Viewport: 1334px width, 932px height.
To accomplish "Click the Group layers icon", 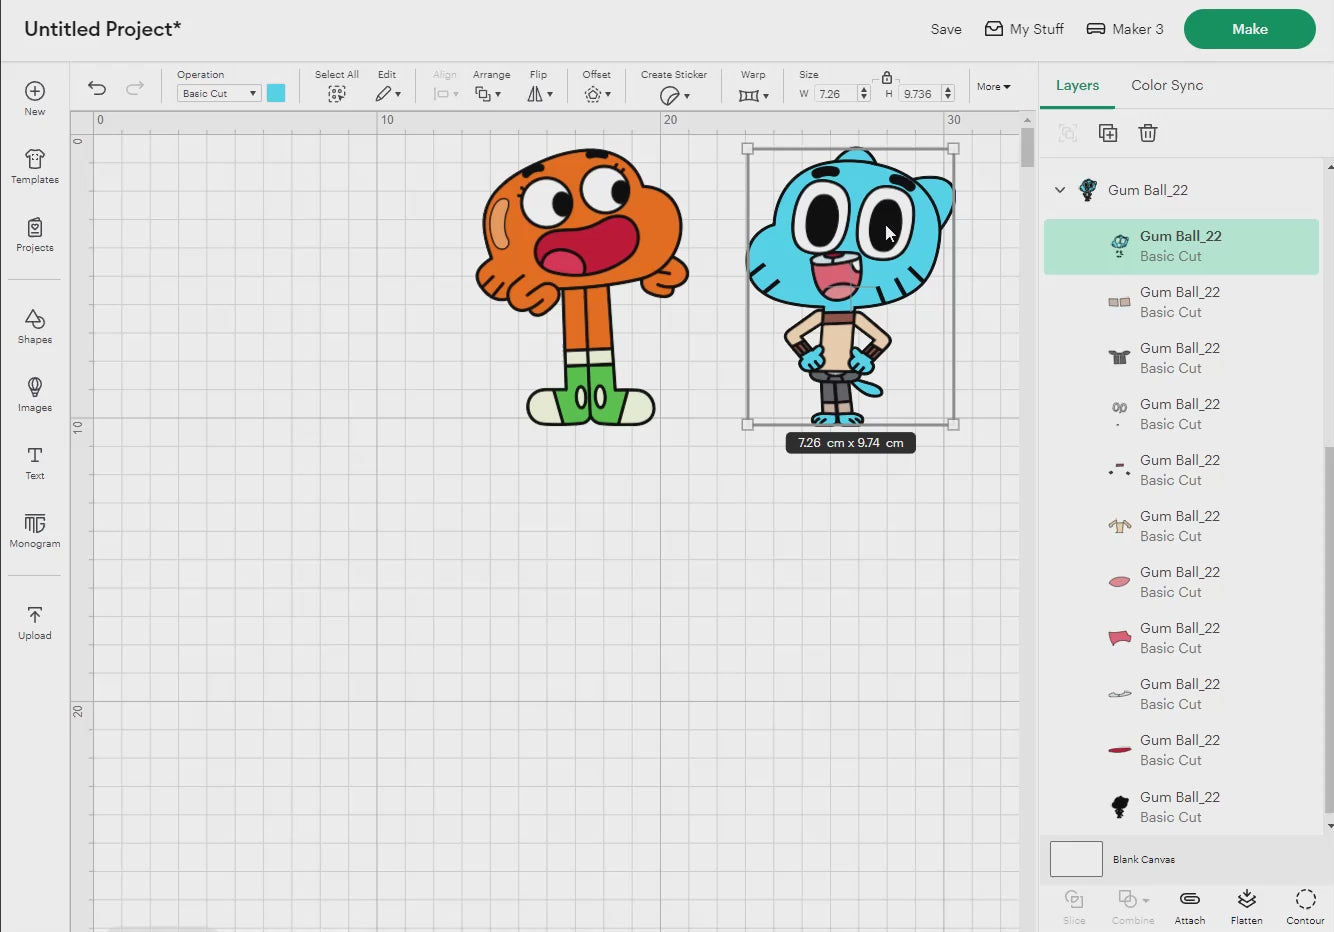I will 1068,133.
